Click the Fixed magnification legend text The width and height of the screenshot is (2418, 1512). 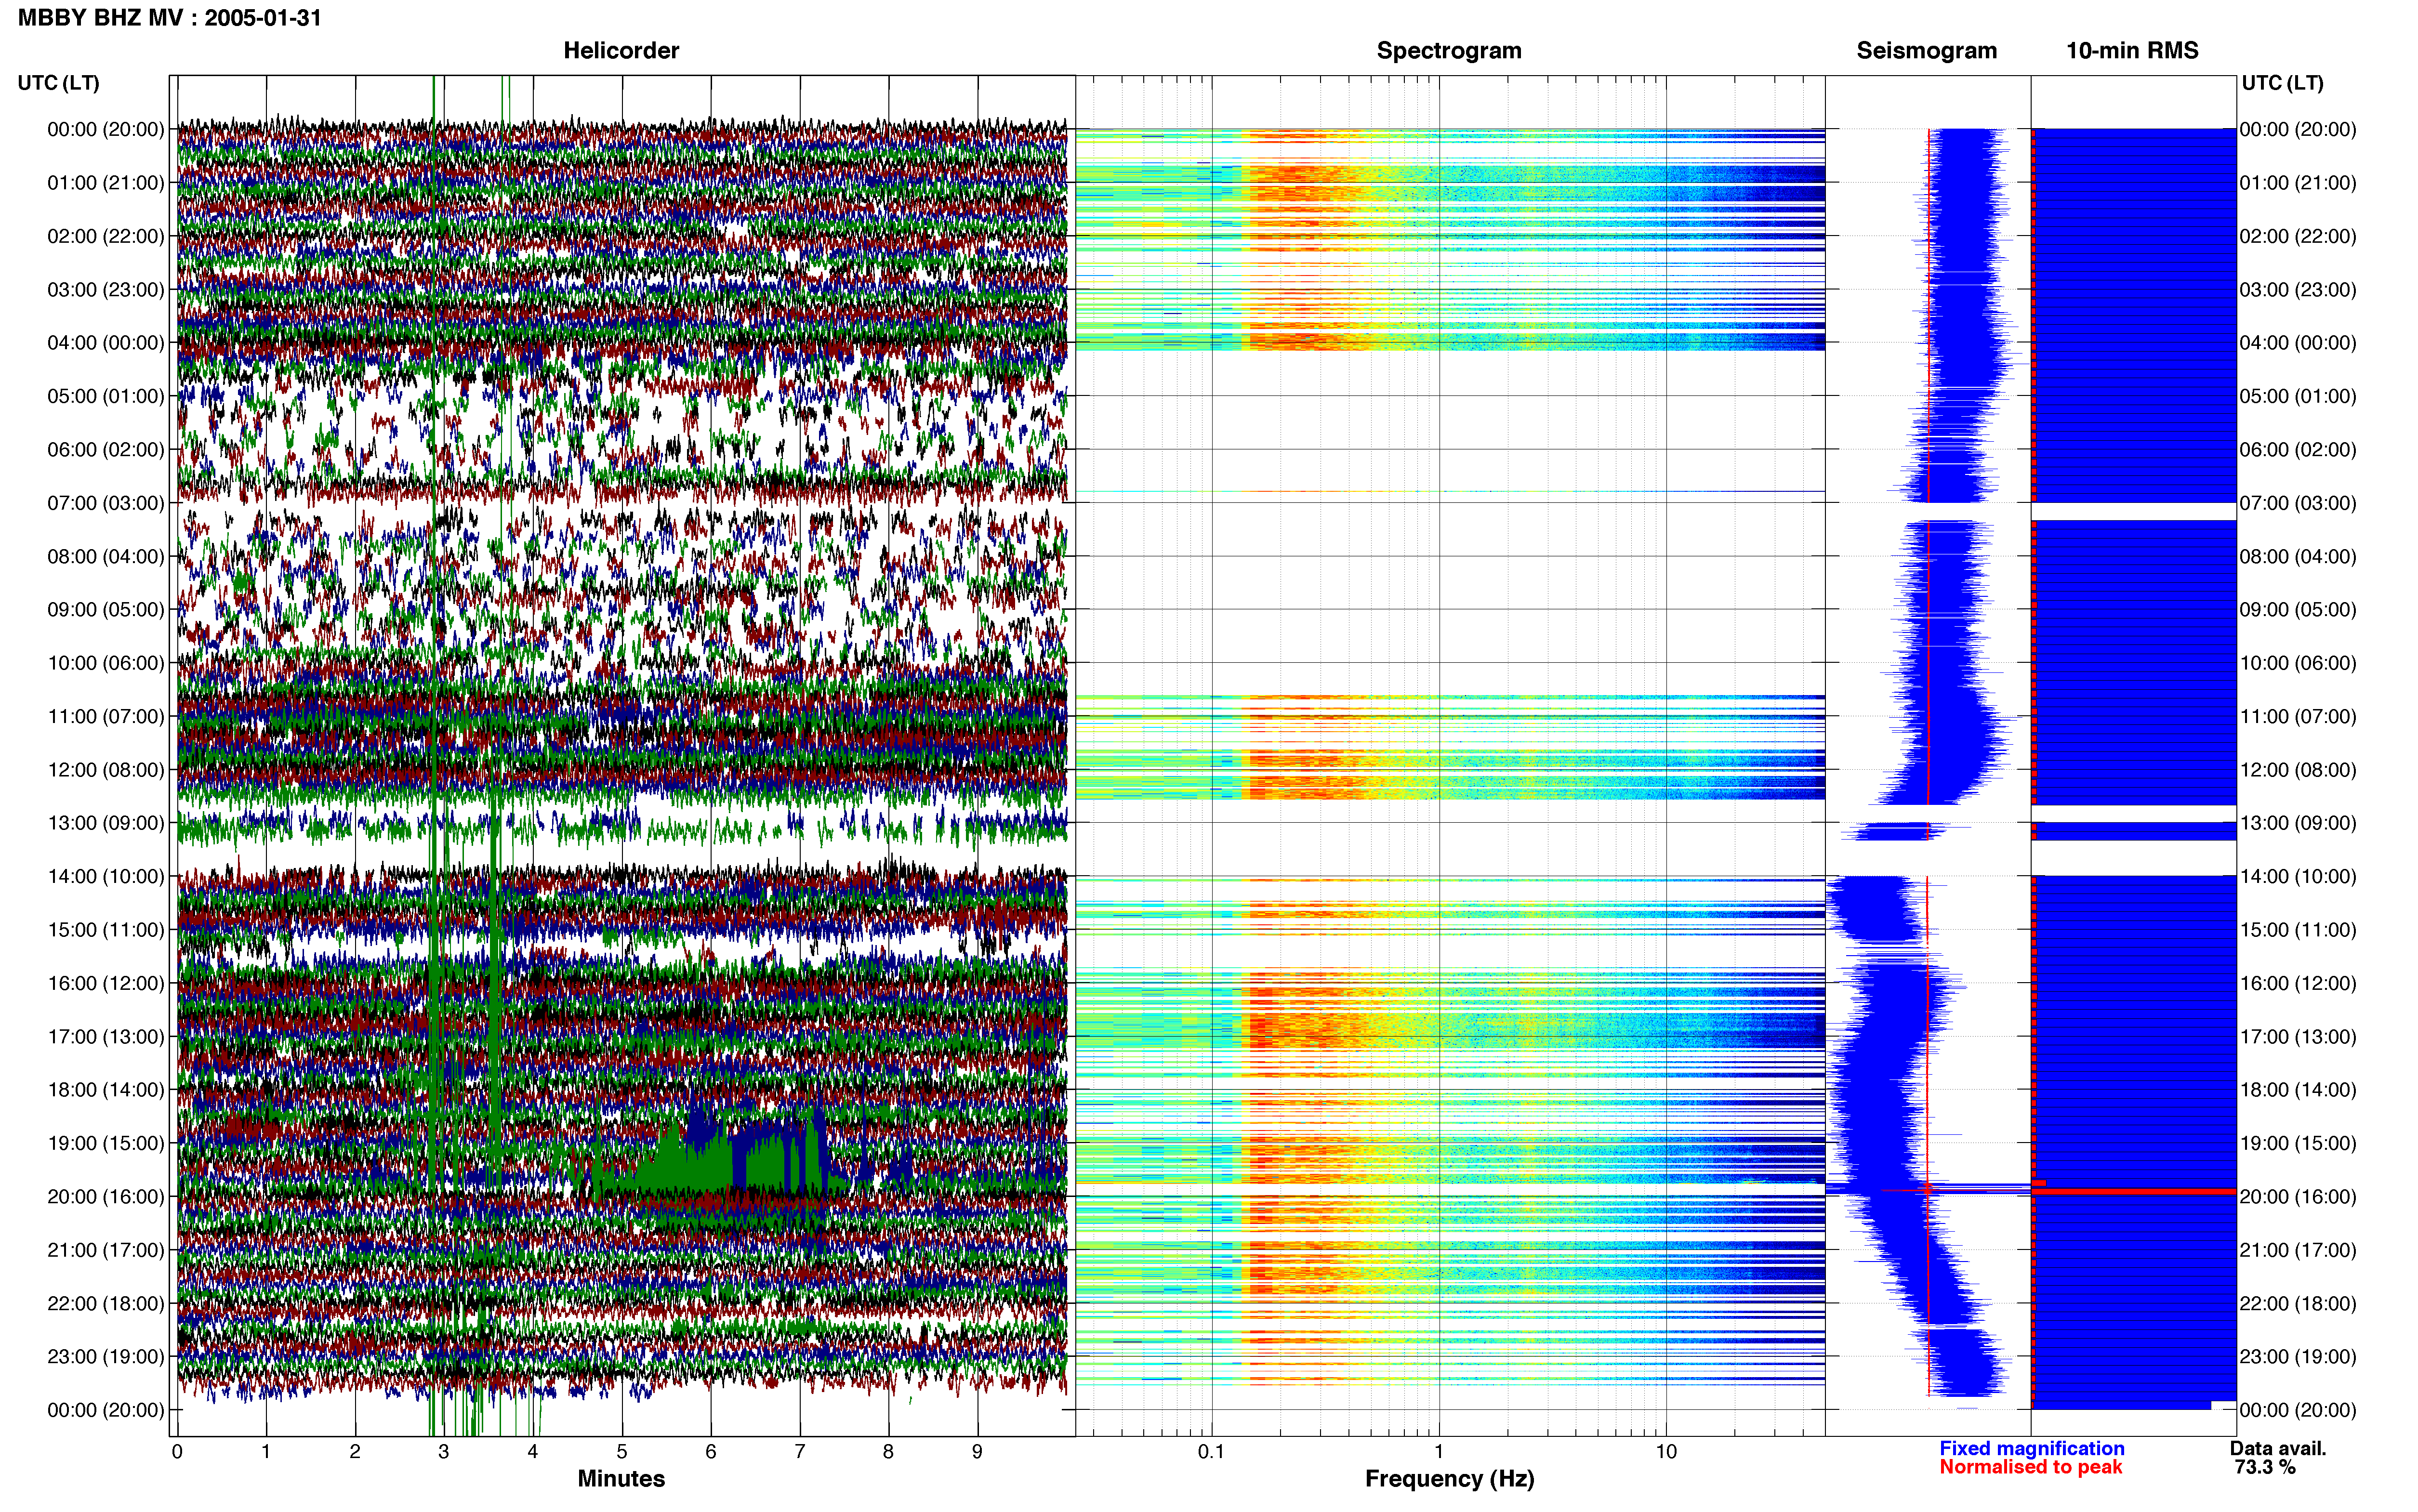[x=2032, y=1448]
